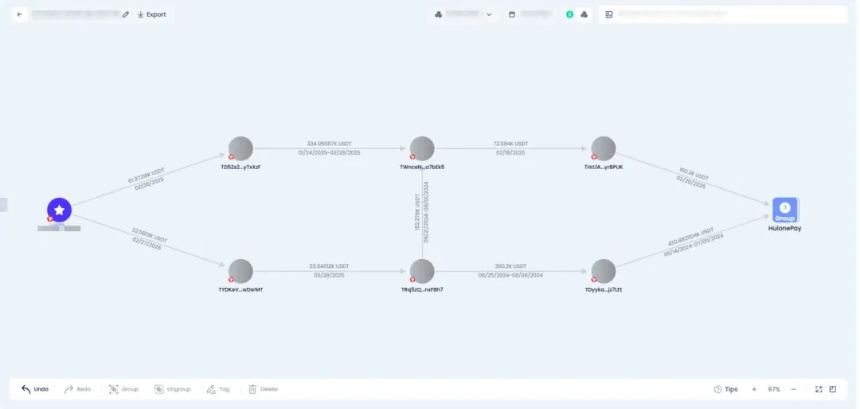Click Group in the bottom toolbar
The image size is (860, 409).
tap(123, 389)
